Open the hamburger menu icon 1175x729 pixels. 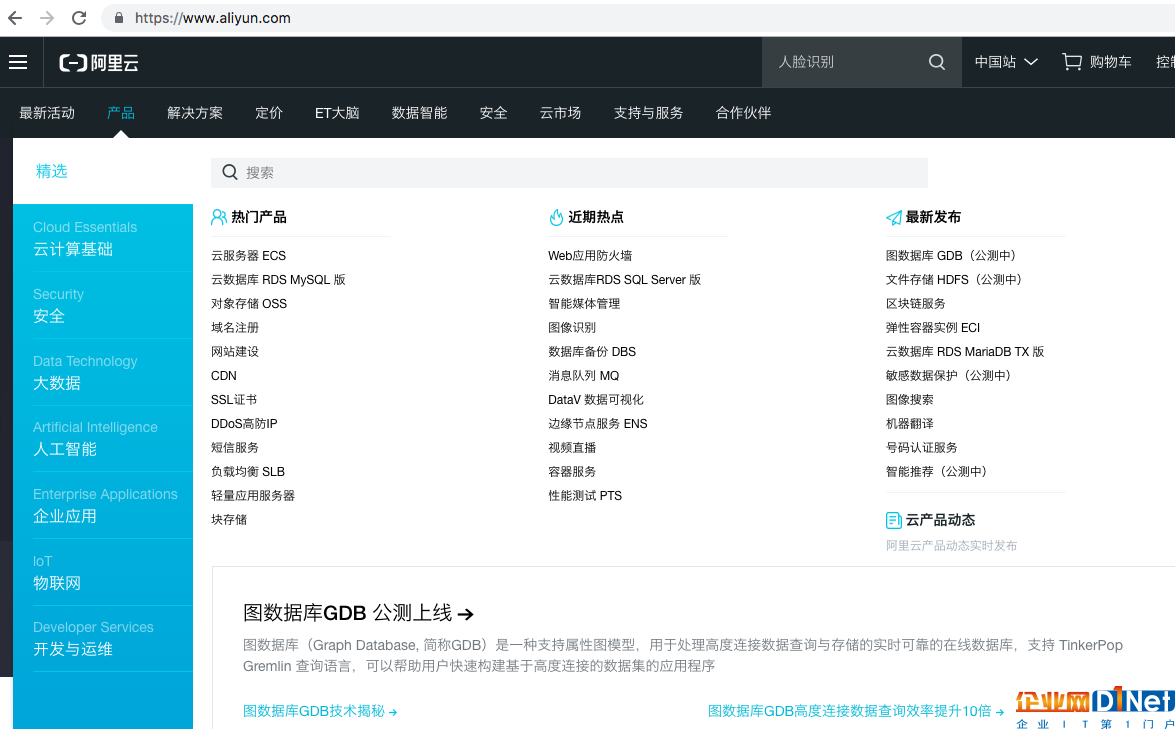tap(18, 62)
